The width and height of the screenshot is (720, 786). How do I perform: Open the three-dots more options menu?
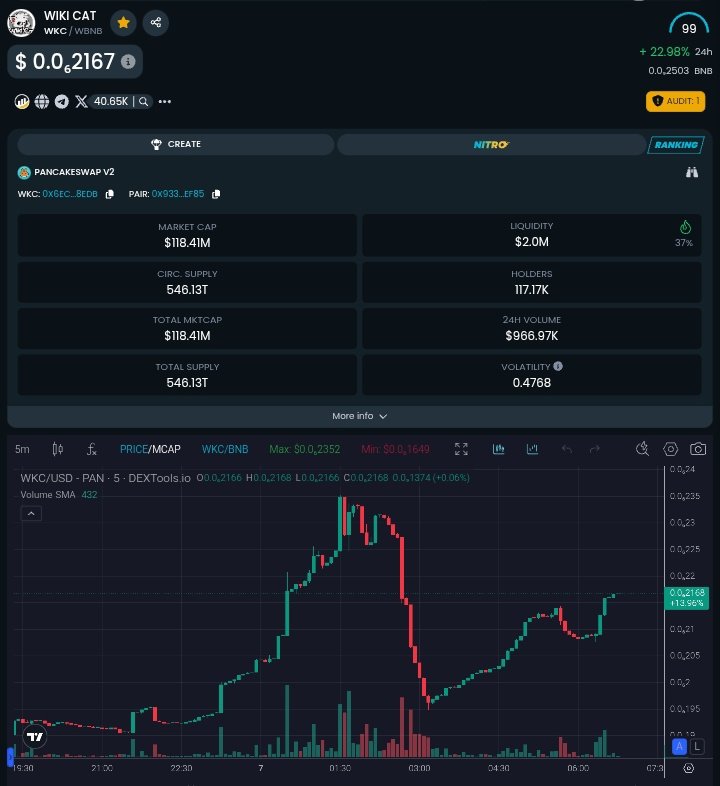pos(165,102)
